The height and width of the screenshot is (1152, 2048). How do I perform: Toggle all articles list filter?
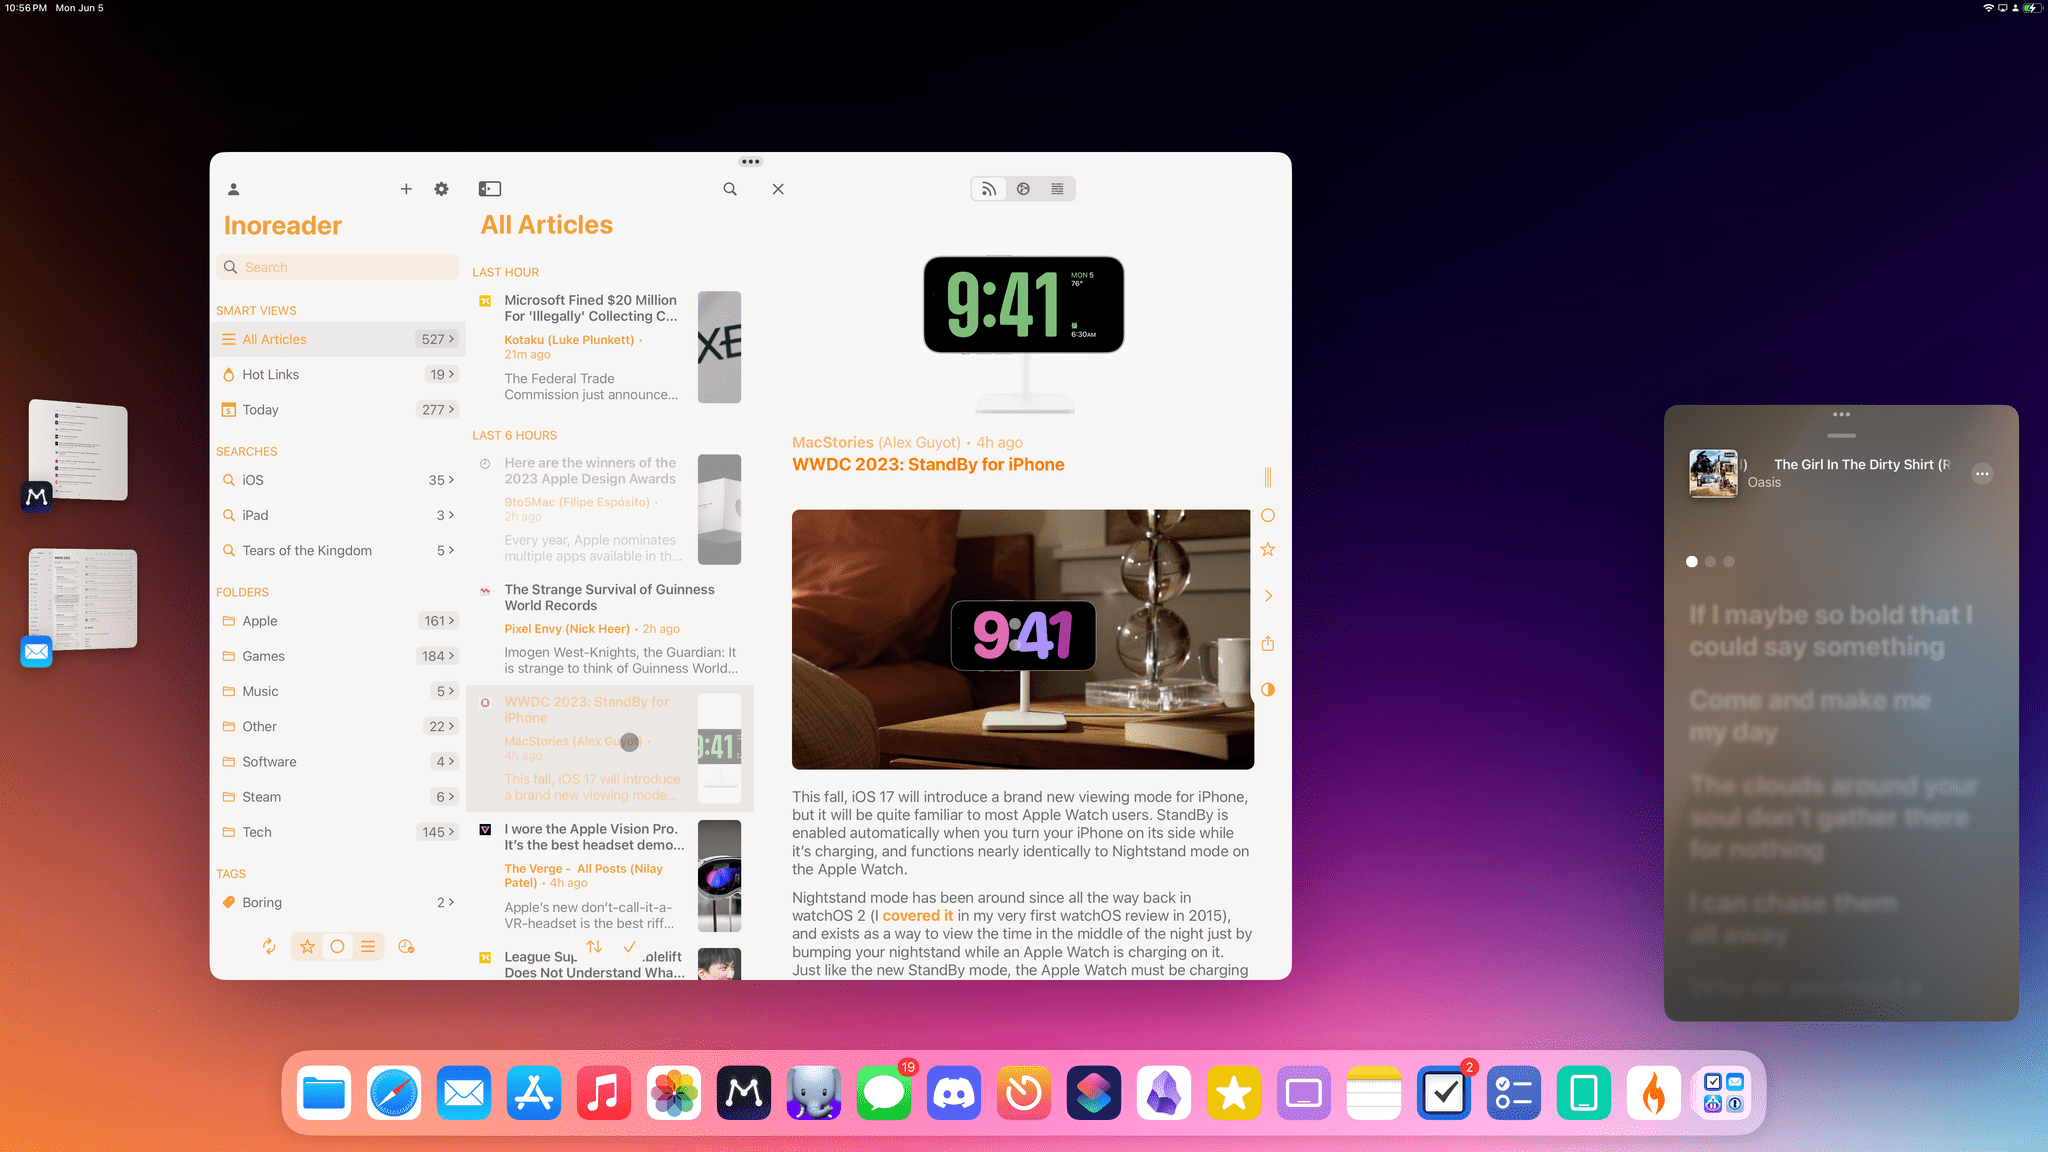368,946
